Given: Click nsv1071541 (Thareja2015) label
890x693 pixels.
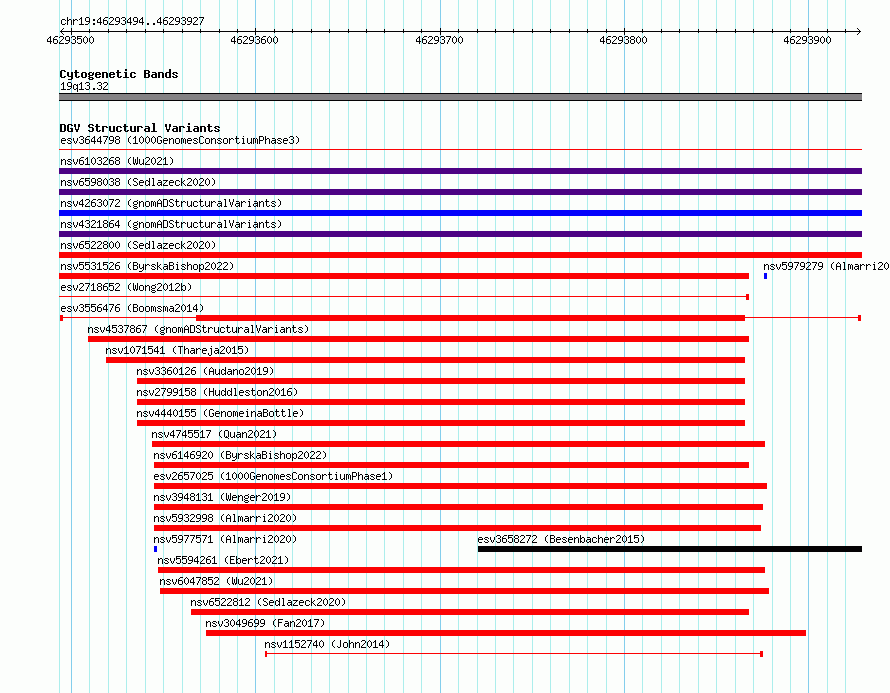Looking at the screenshot, I should [177, 350].
